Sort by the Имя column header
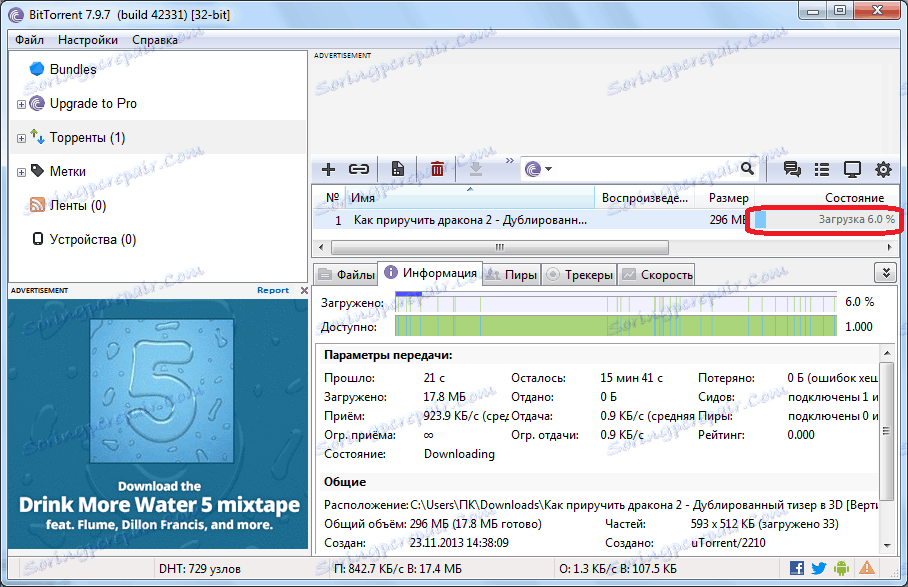Screen dimensions: 908x587 click(x=470, y=197)
